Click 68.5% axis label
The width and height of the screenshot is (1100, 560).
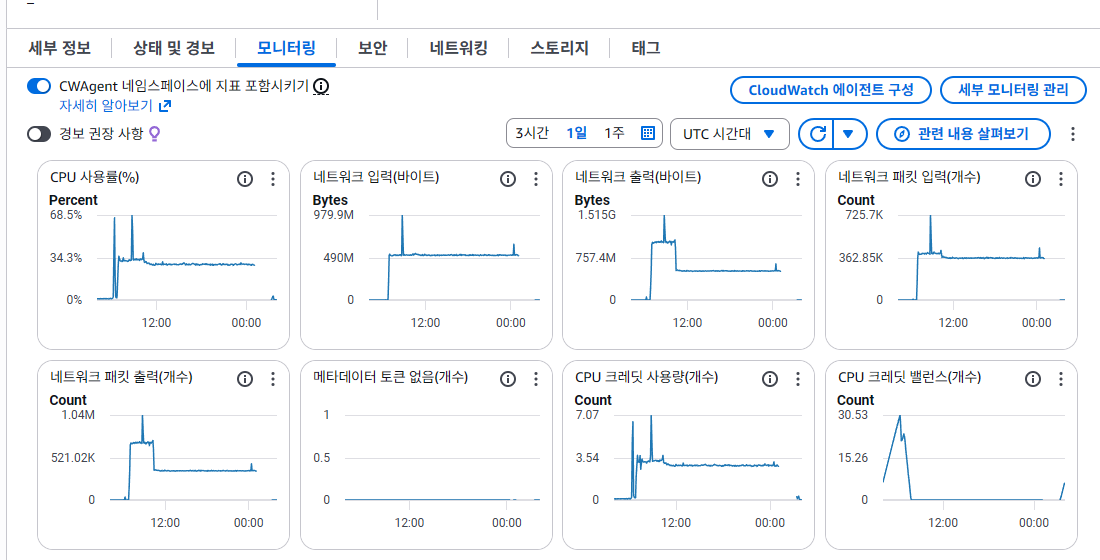tap(66, 215)
